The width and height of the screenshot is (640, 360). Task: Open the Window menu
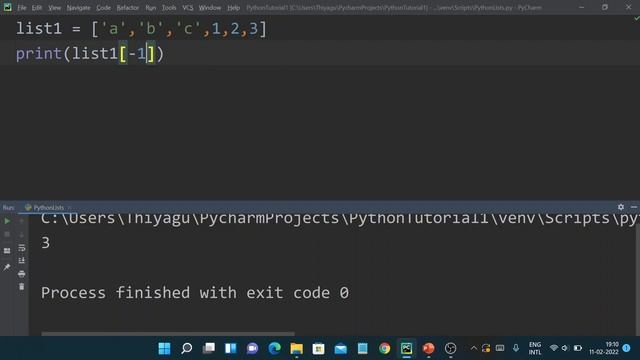[210, 8]
